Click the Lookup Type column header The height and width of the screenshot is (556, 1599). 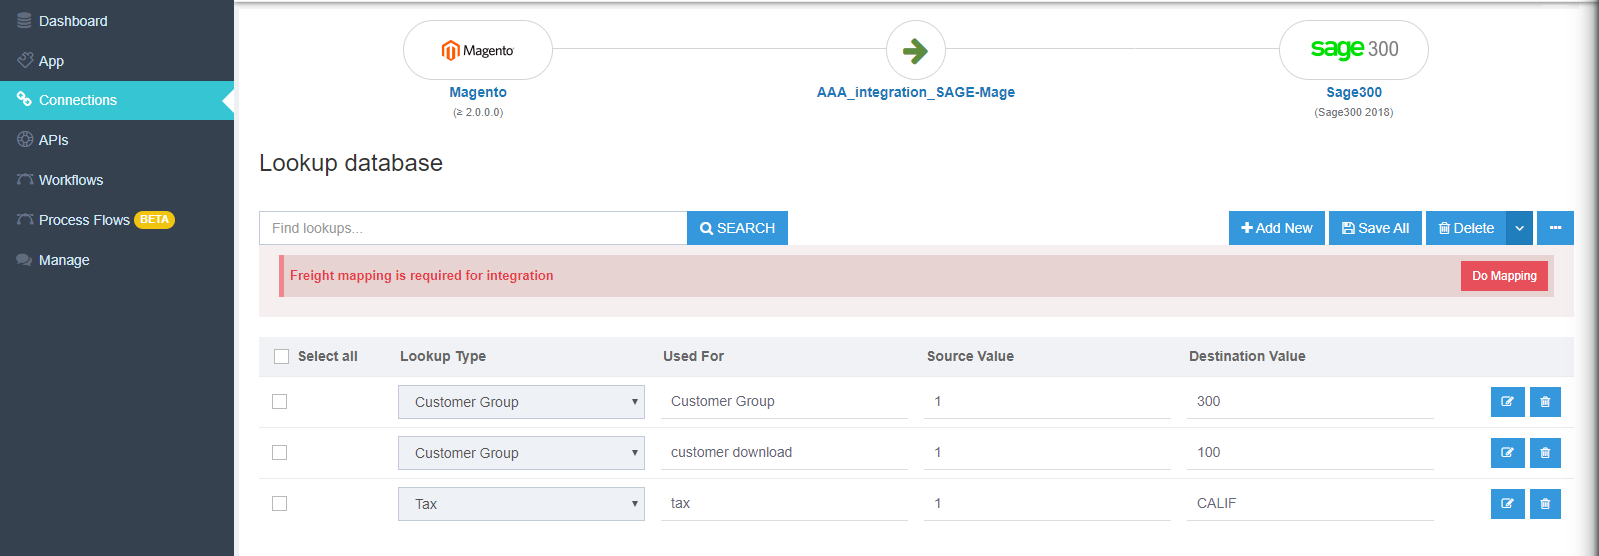443,356
